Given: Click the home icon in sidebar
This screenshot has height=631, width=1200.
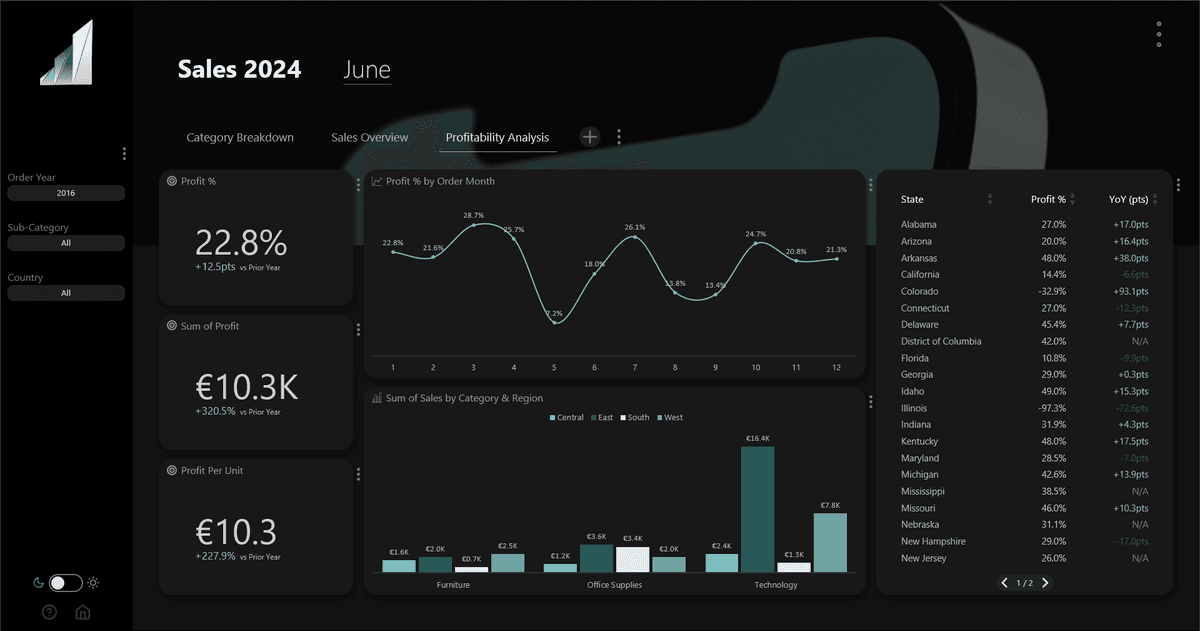Looking at the screenshot, I should (83, 612).
